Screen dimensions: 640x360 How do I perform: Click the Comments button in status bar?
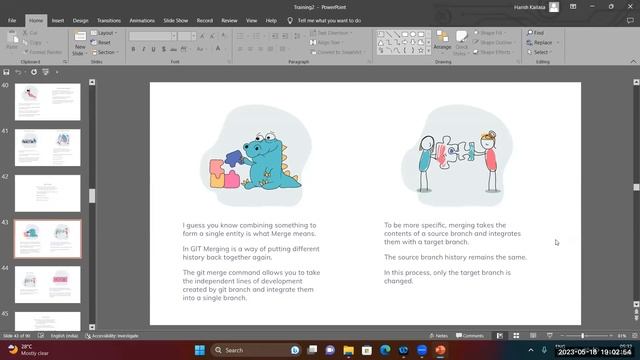(470, 336)
